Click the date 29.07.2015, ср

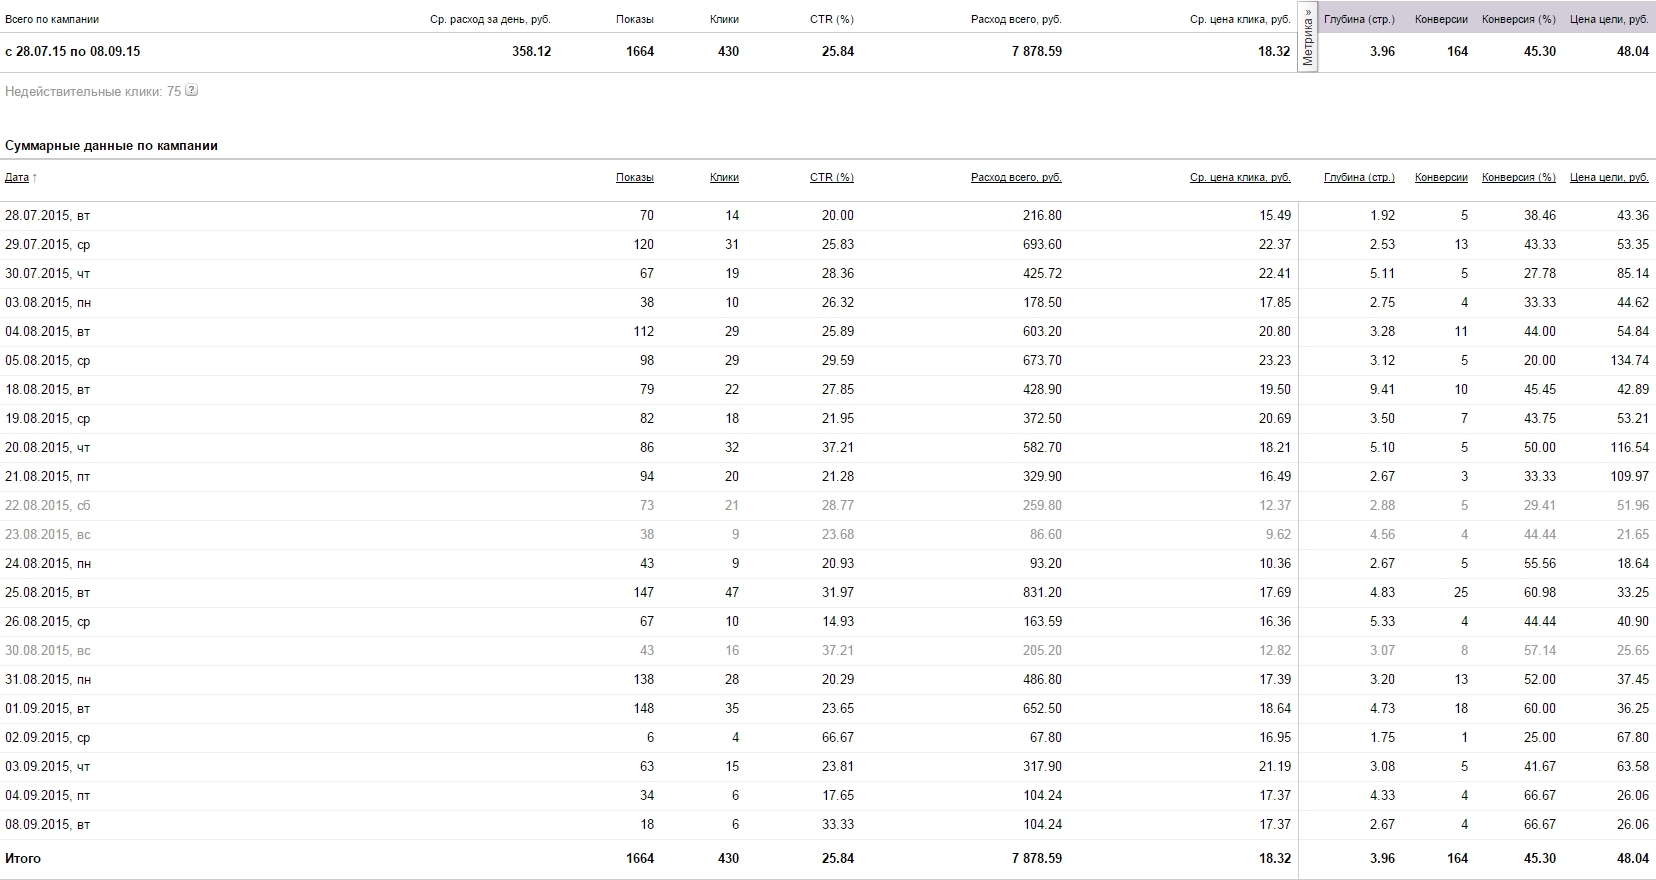point(47,244)
